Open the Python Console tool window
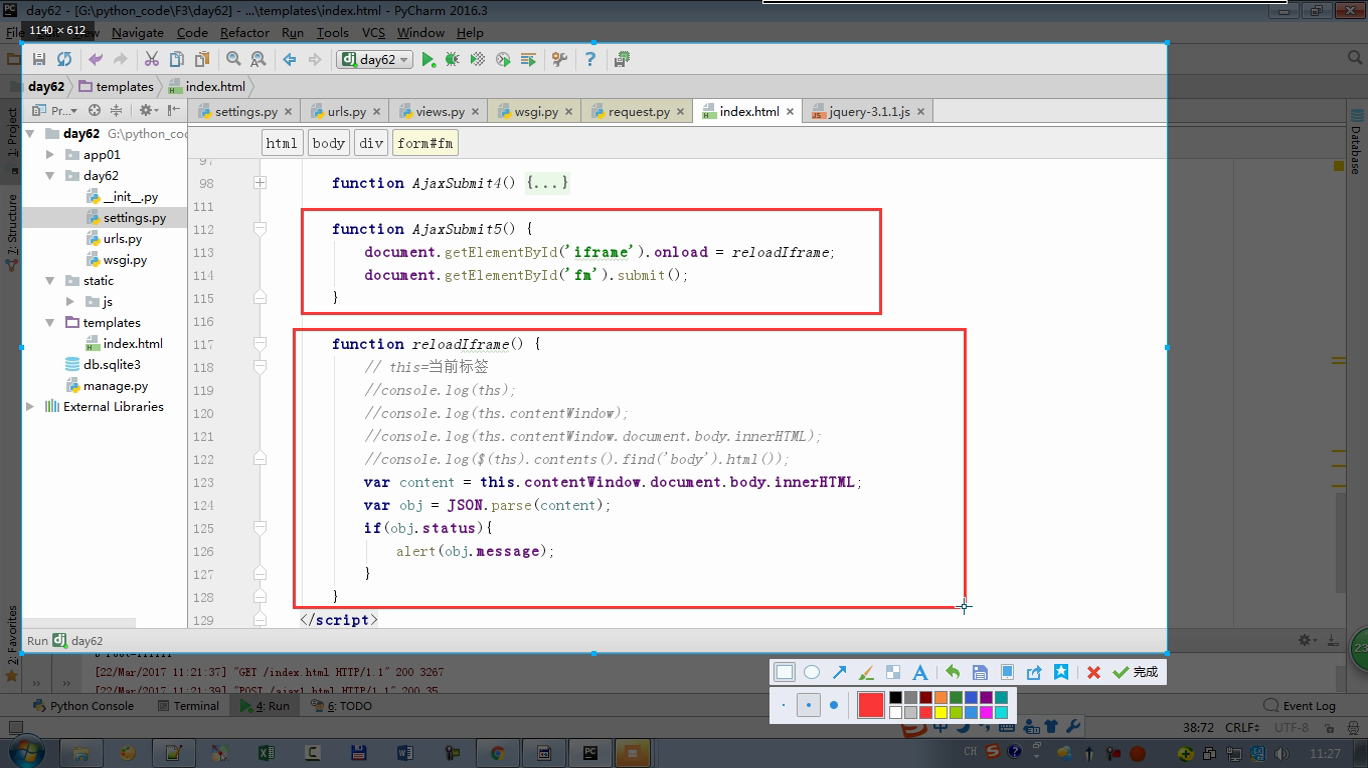Screen dimensions: 1368x768 click(83, 706)
